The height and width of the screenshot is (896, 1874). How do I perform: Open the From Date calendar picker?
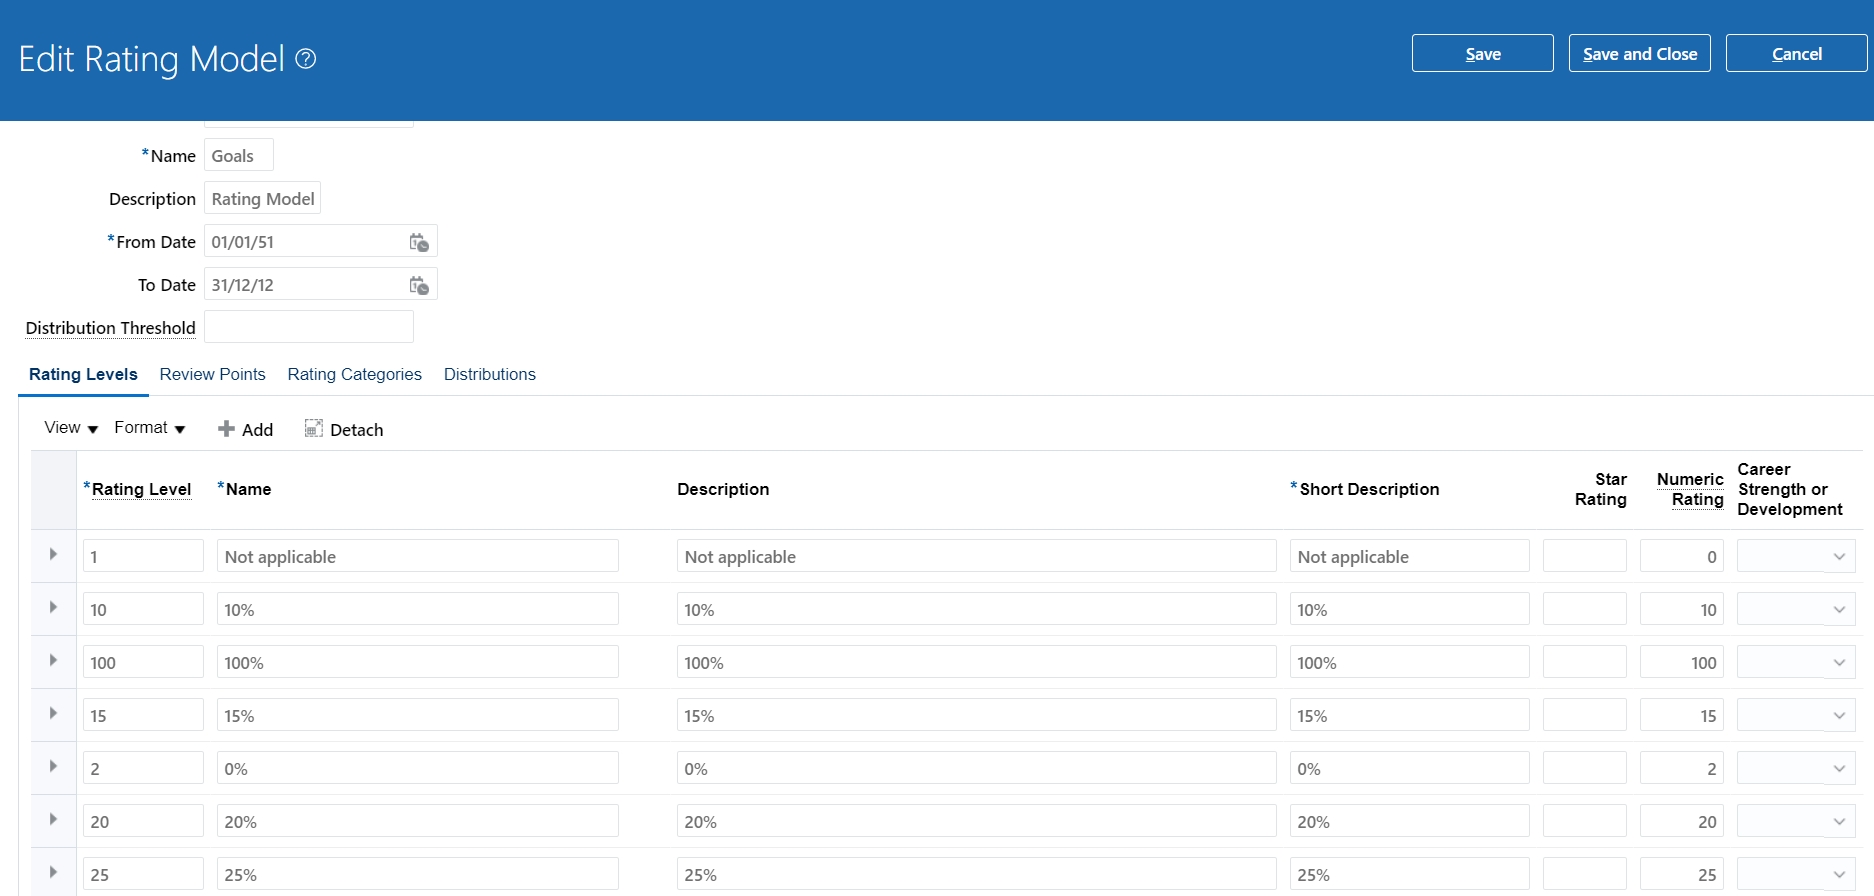[x=419, y=242]
